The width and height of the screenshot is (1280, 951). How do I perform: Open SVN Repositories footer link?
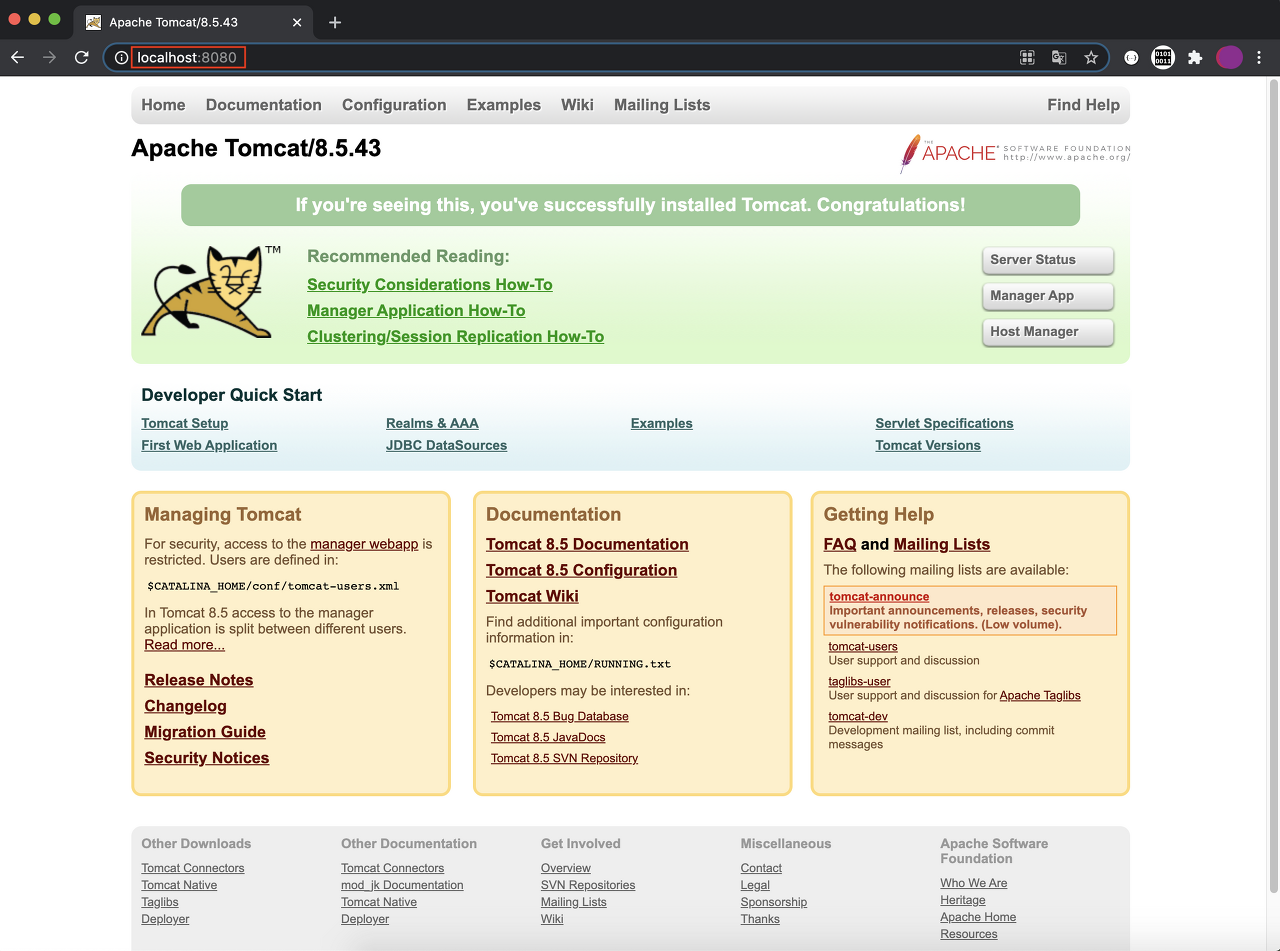point(588,885)
